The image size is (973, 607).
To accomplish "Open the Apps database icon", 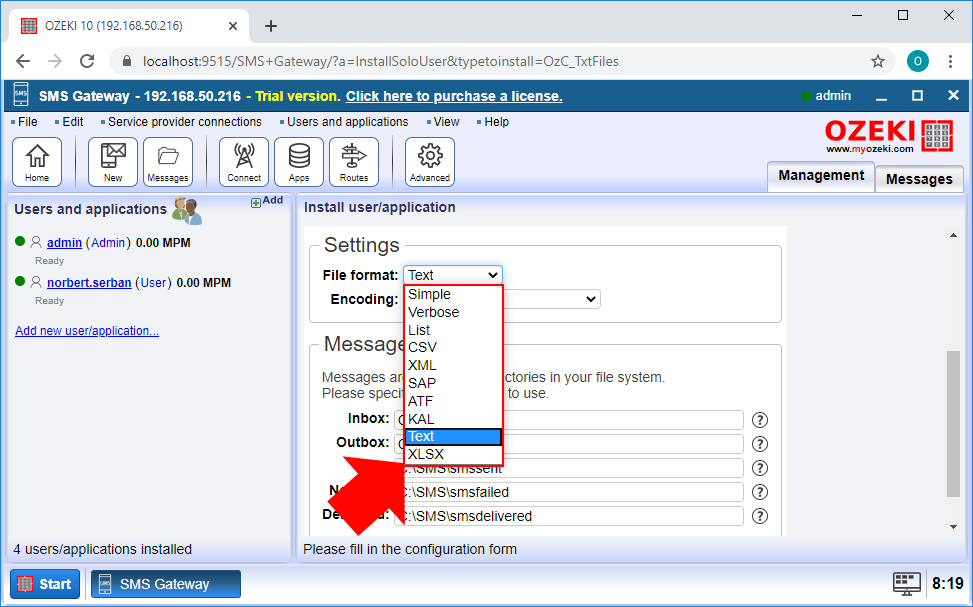I will click(x=298, y=162).
